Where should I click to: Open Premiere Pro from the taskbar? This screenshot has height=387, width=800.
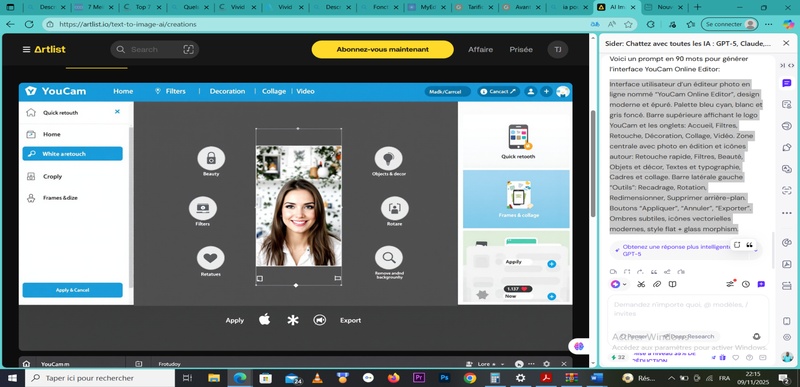(419, 378)
